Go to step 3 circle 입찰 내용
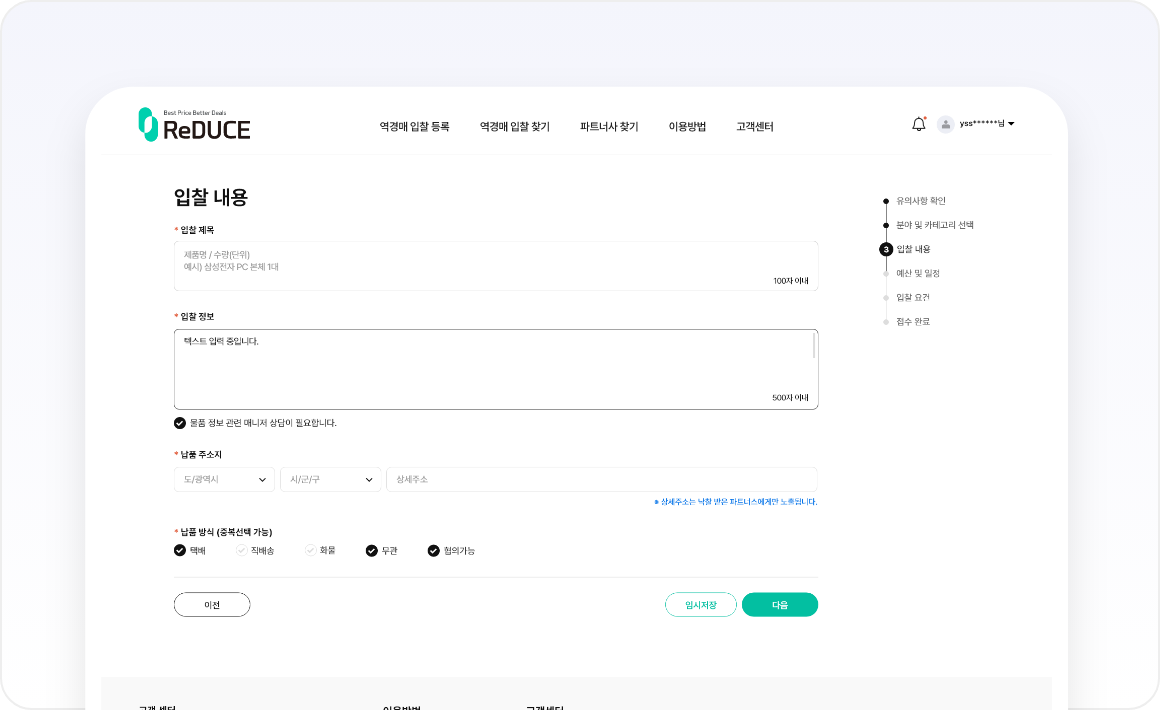Viewport: 1160px width, 710px height. (885, 249)
